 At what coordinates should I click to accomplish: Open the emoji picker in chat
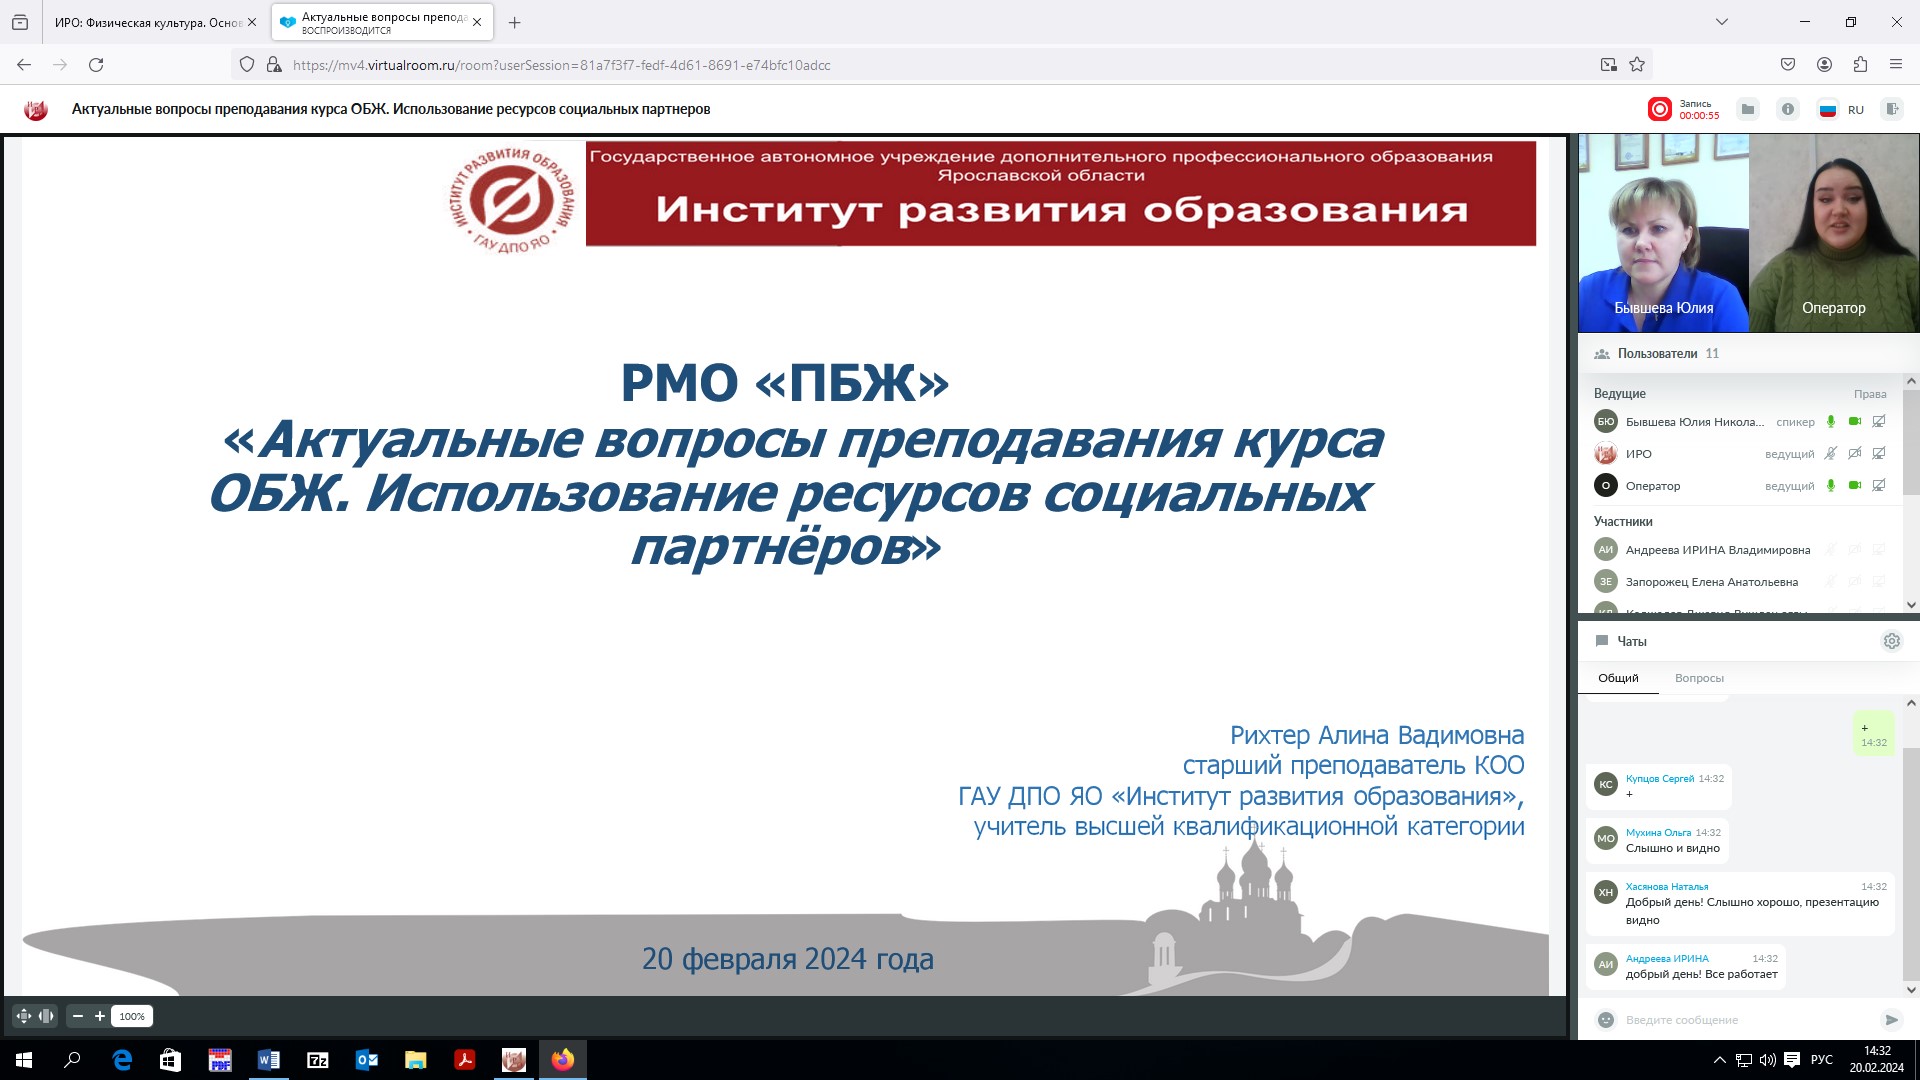pos(1606,1020)
